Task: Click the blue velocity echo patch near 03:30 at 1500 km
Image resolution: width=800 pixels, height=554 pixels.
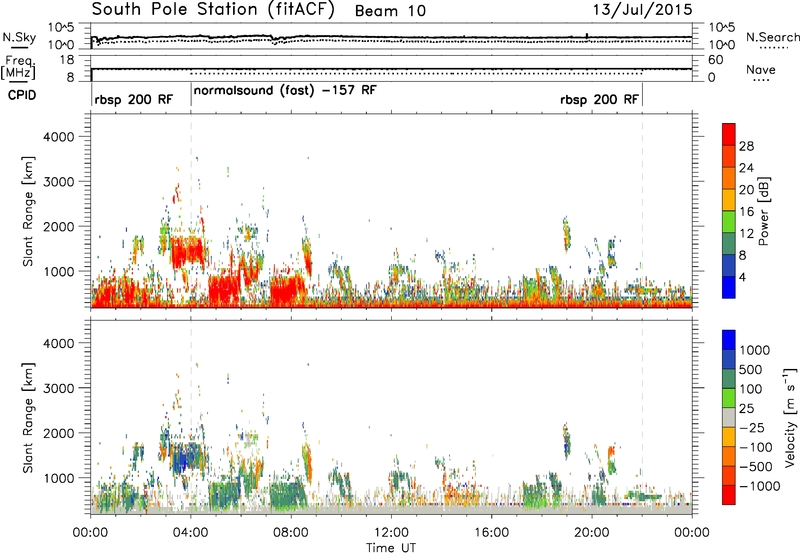Action: [180, 458]
